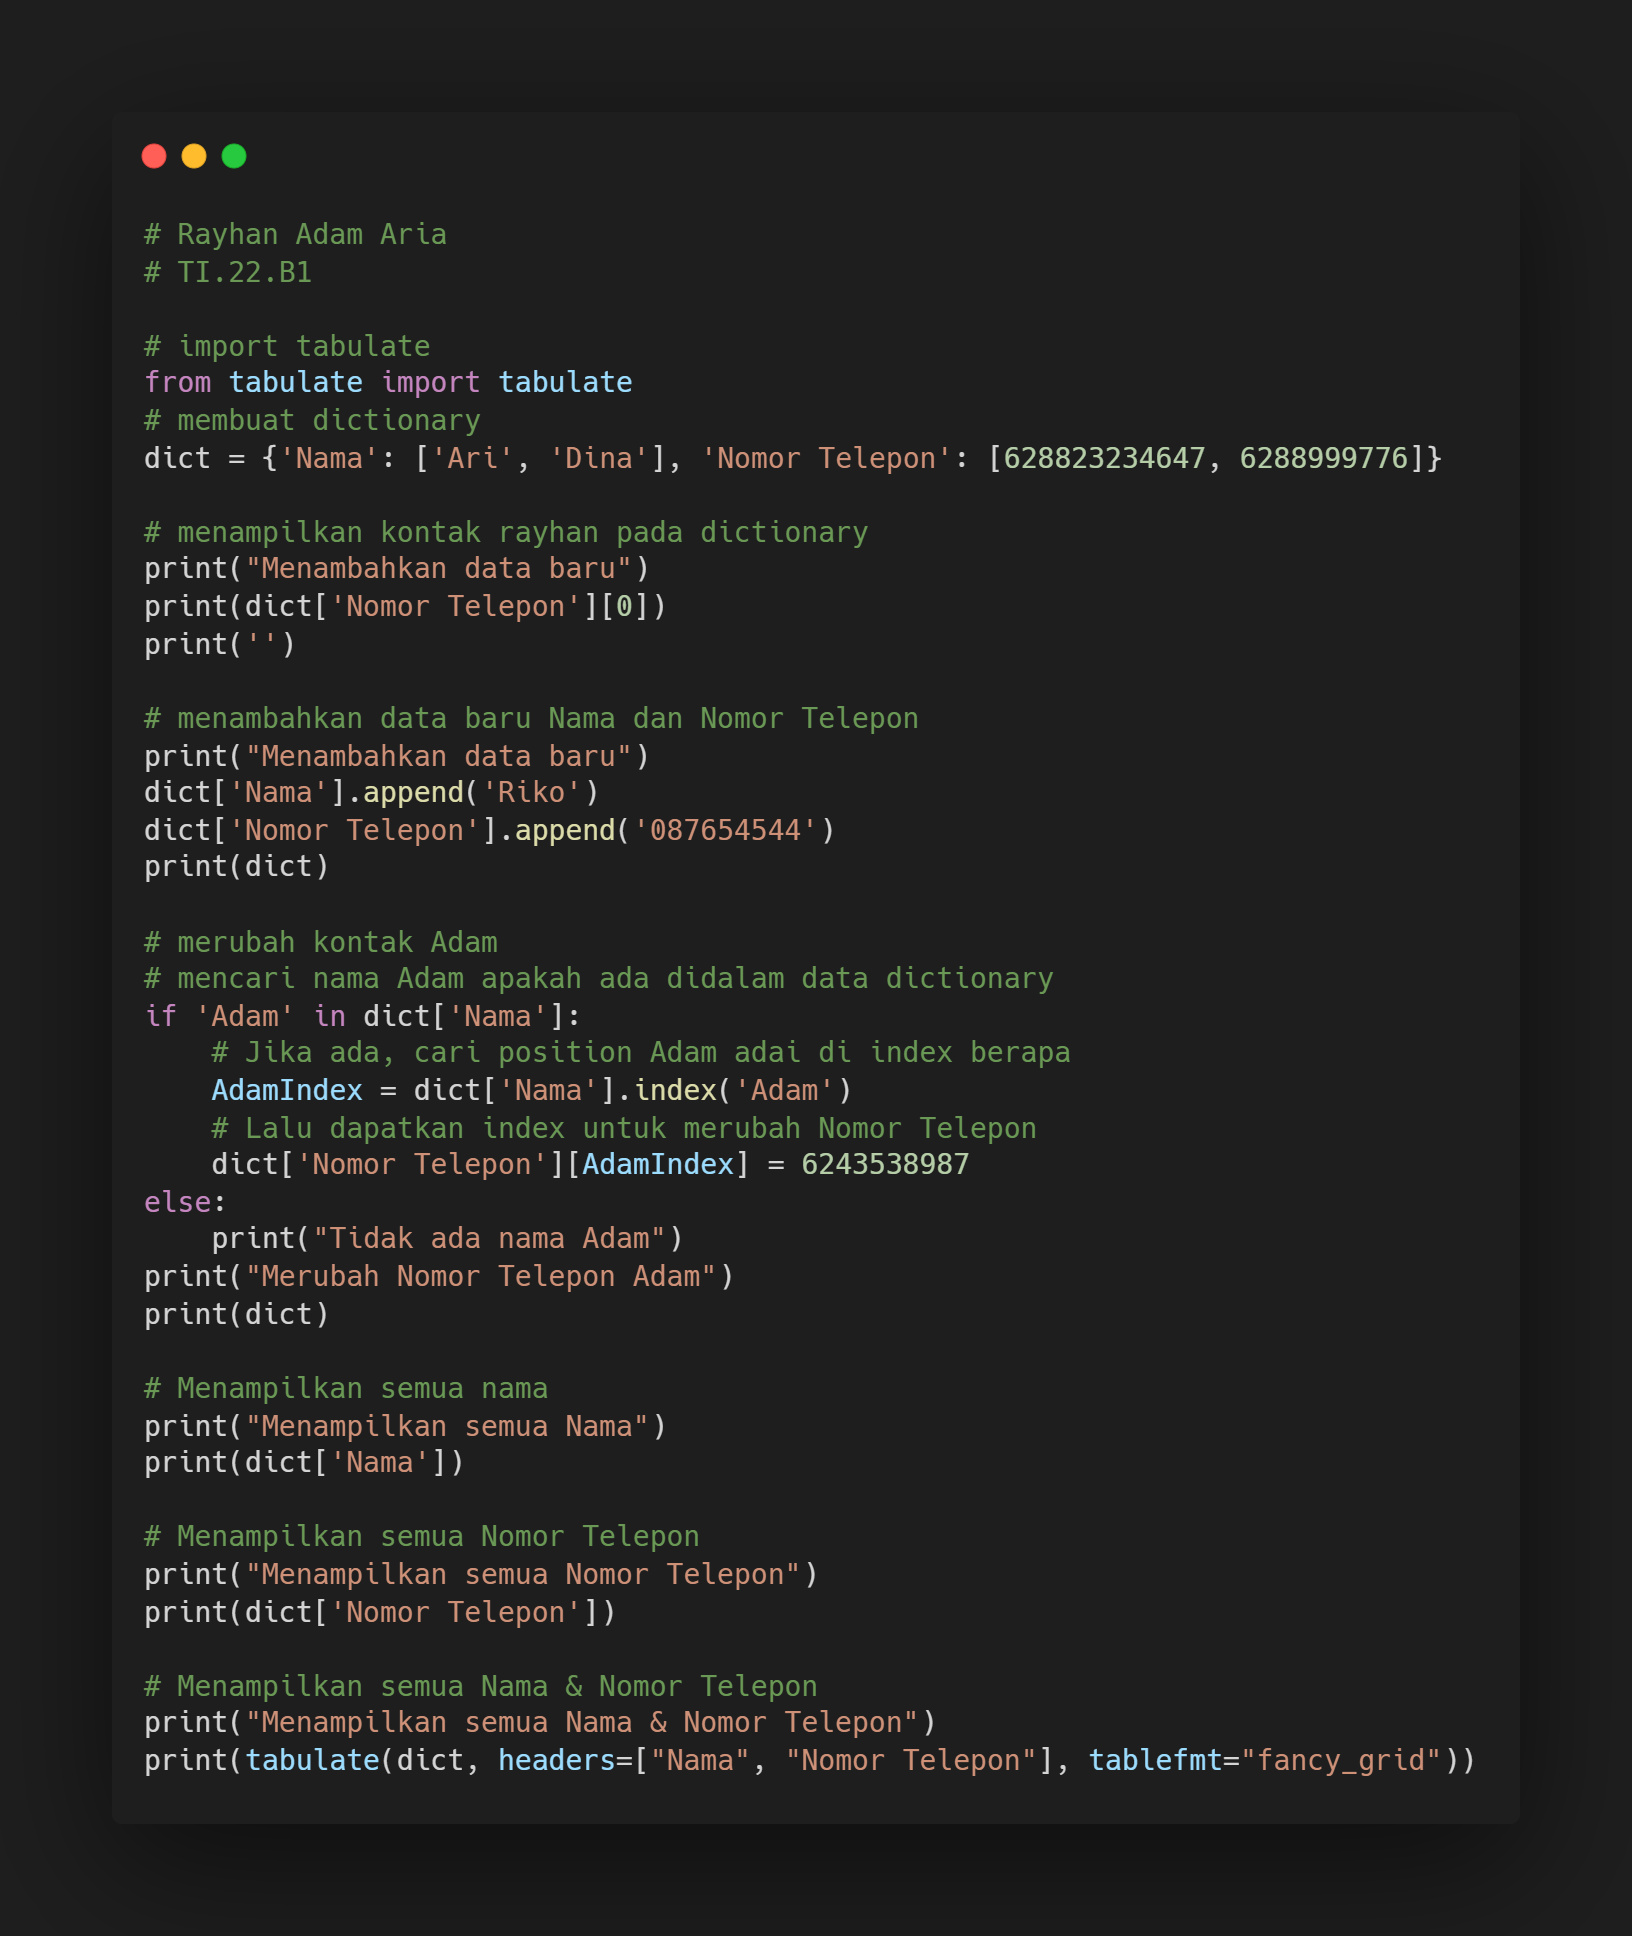Click the green maximize window button

pyautogui.click(x=233, y=156)
